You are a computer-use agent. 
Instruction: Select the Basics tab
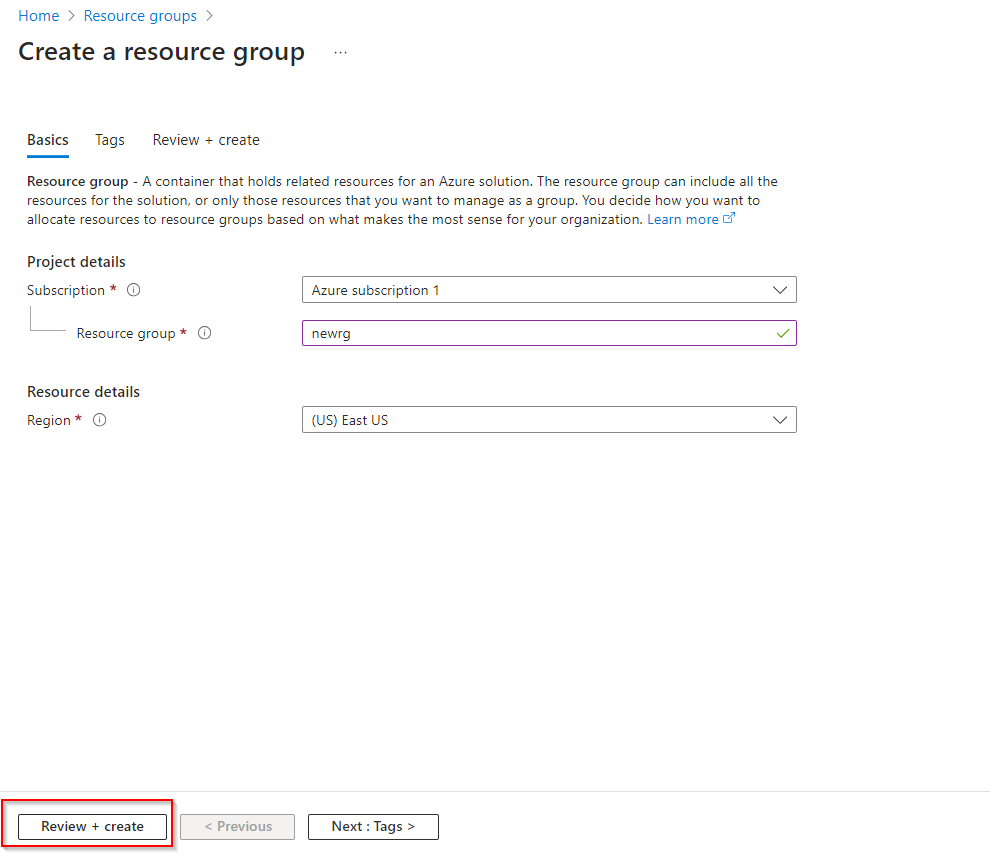click(48, 140)
